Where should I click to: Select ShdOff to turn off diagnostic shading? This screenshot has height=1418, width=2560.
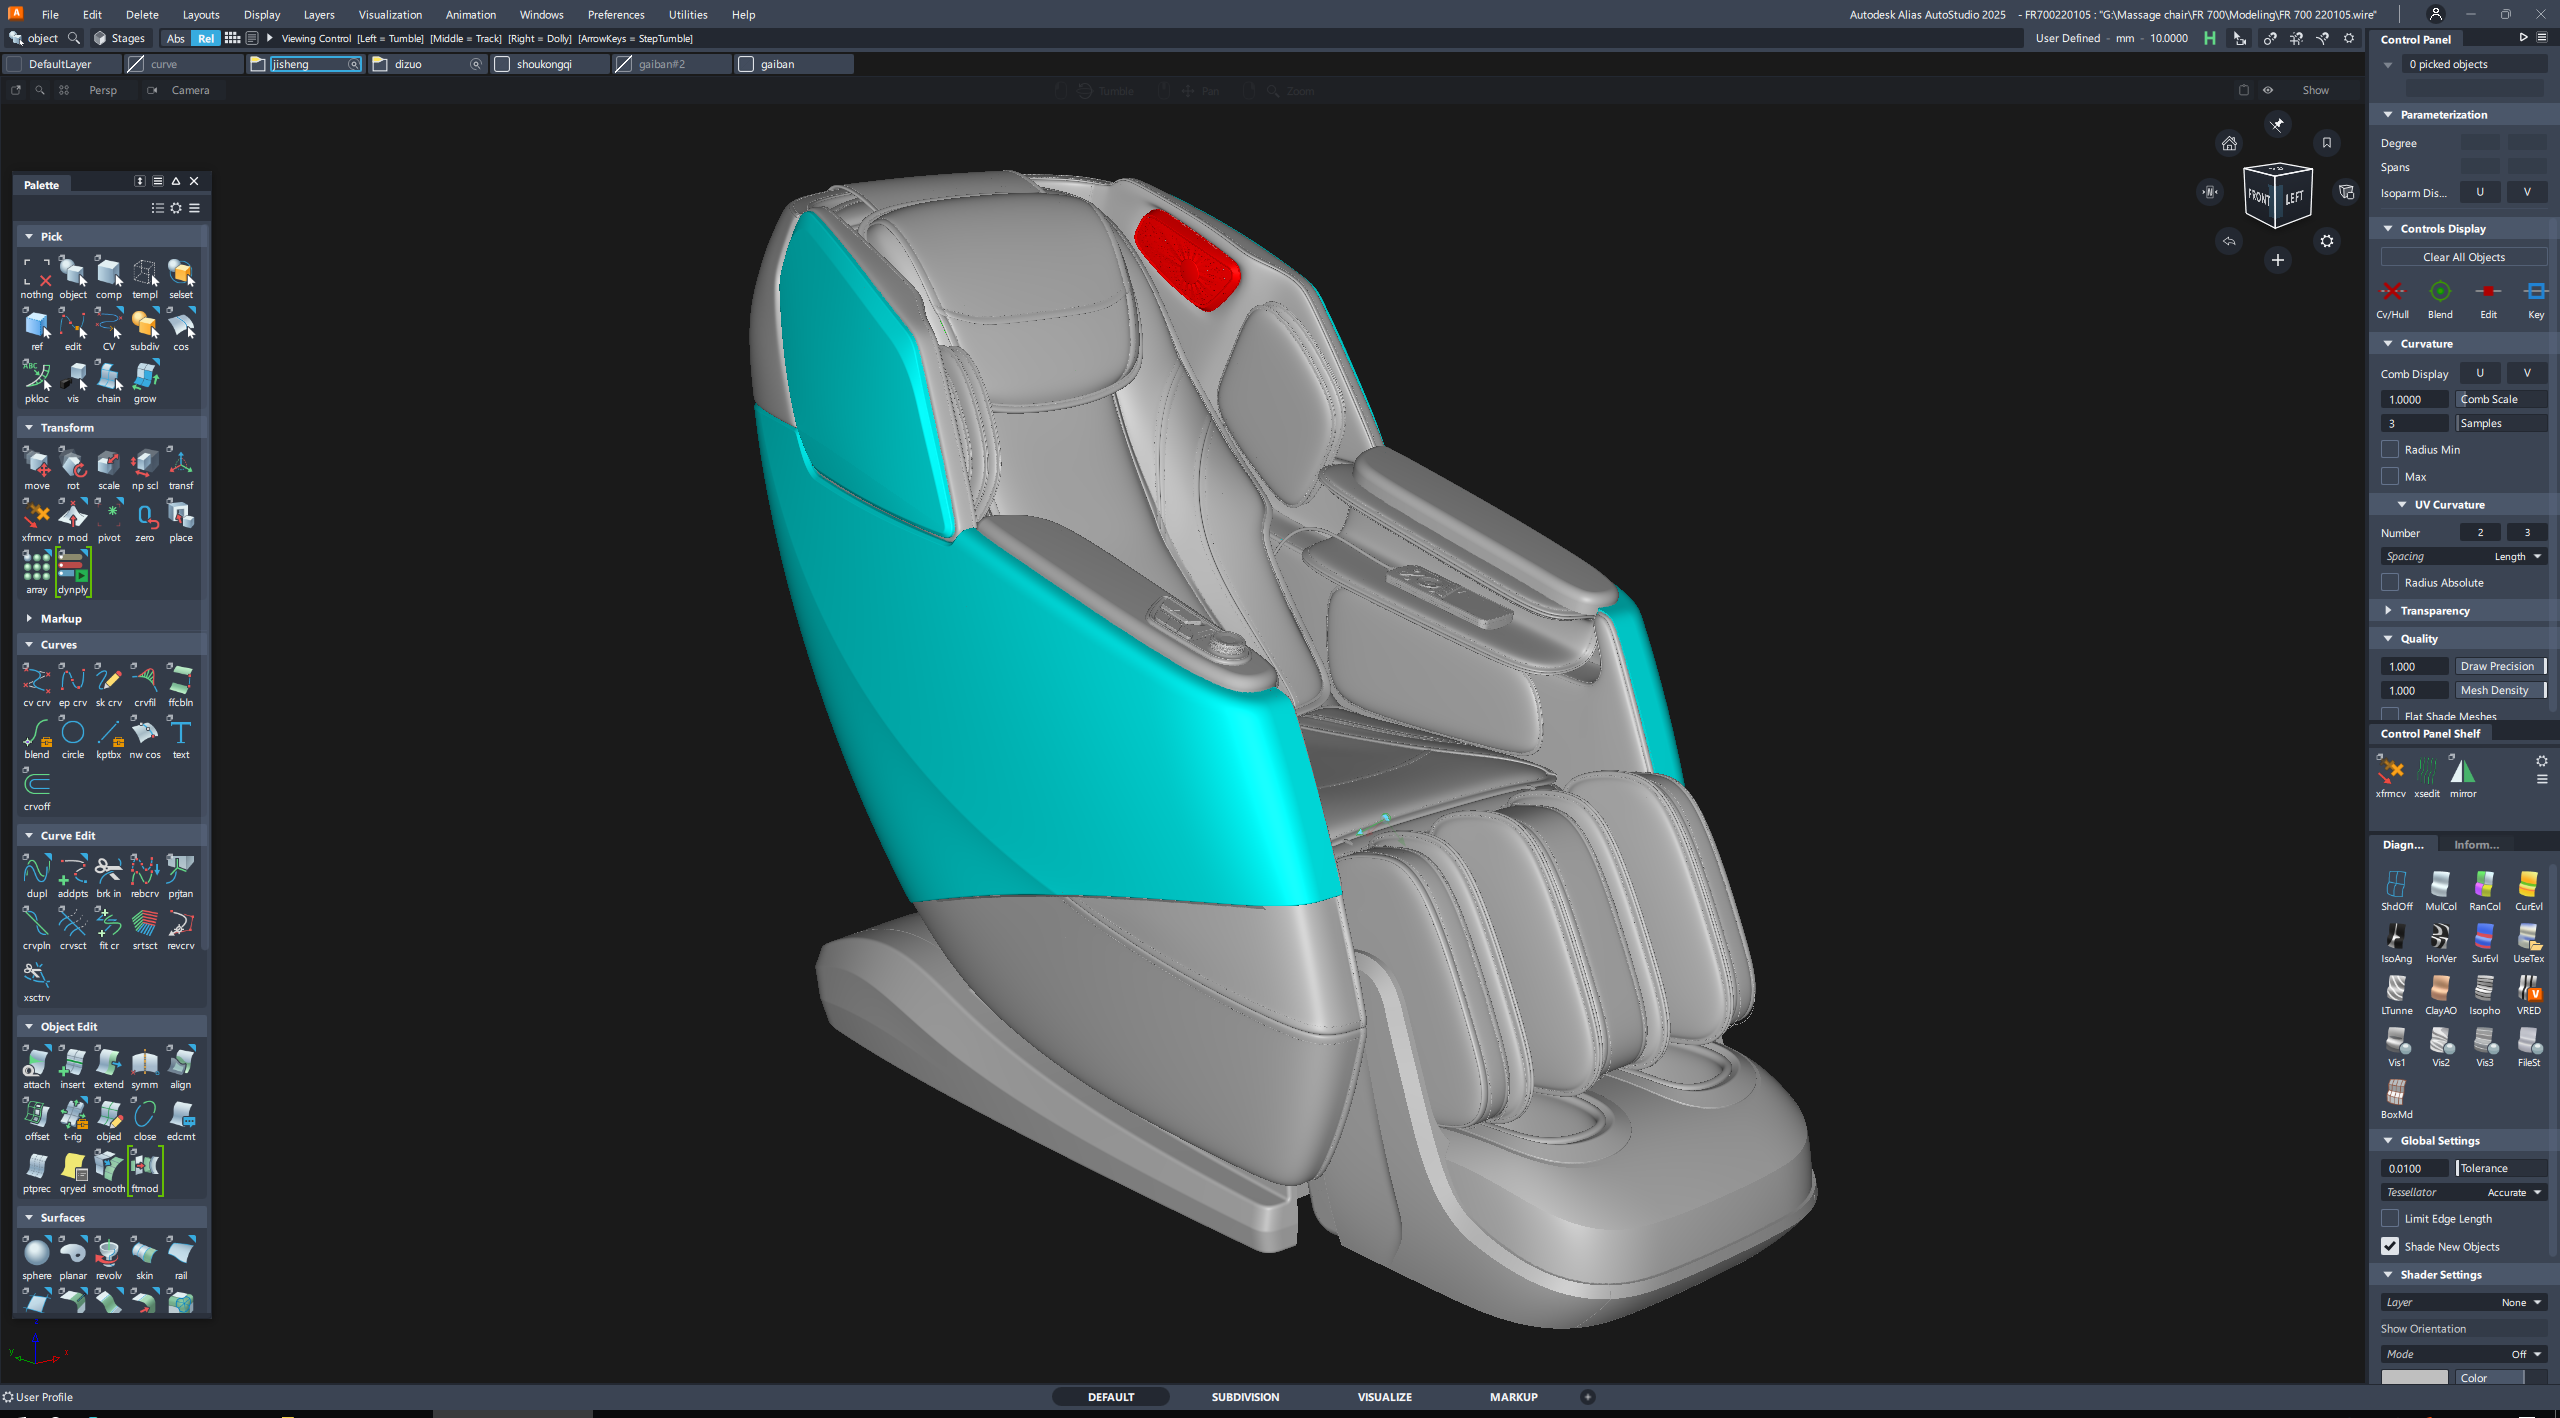pos(2396,886)
